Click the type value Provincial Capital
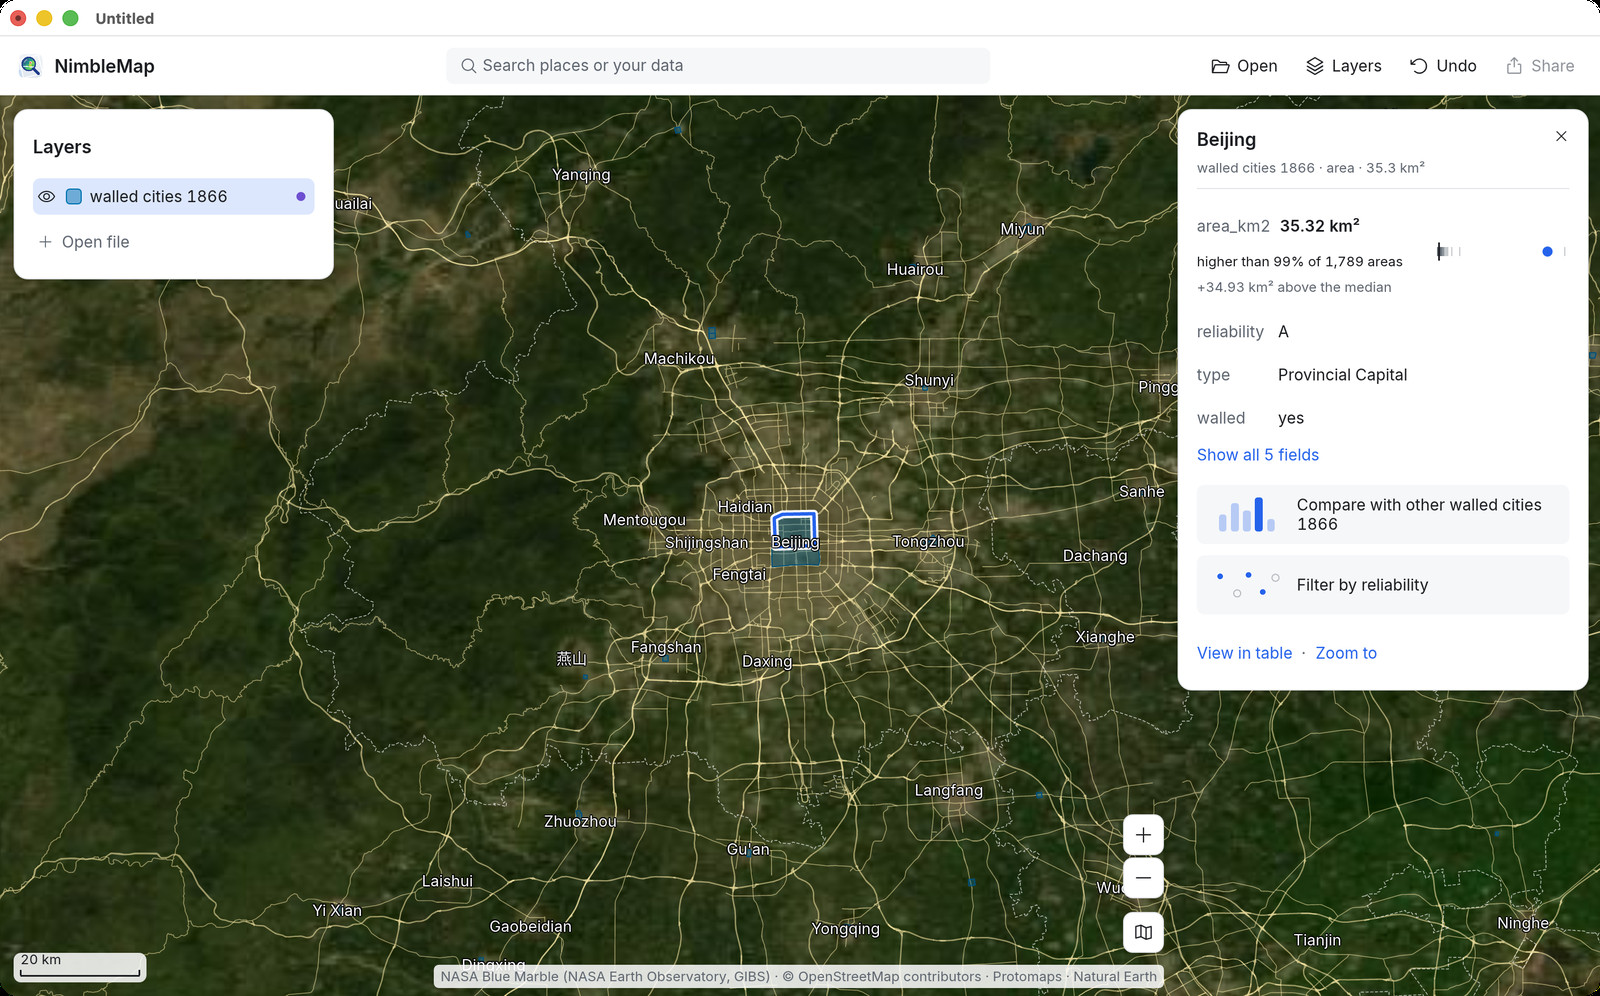This screenshot has height=996, width=1600. click(1342, 375)
